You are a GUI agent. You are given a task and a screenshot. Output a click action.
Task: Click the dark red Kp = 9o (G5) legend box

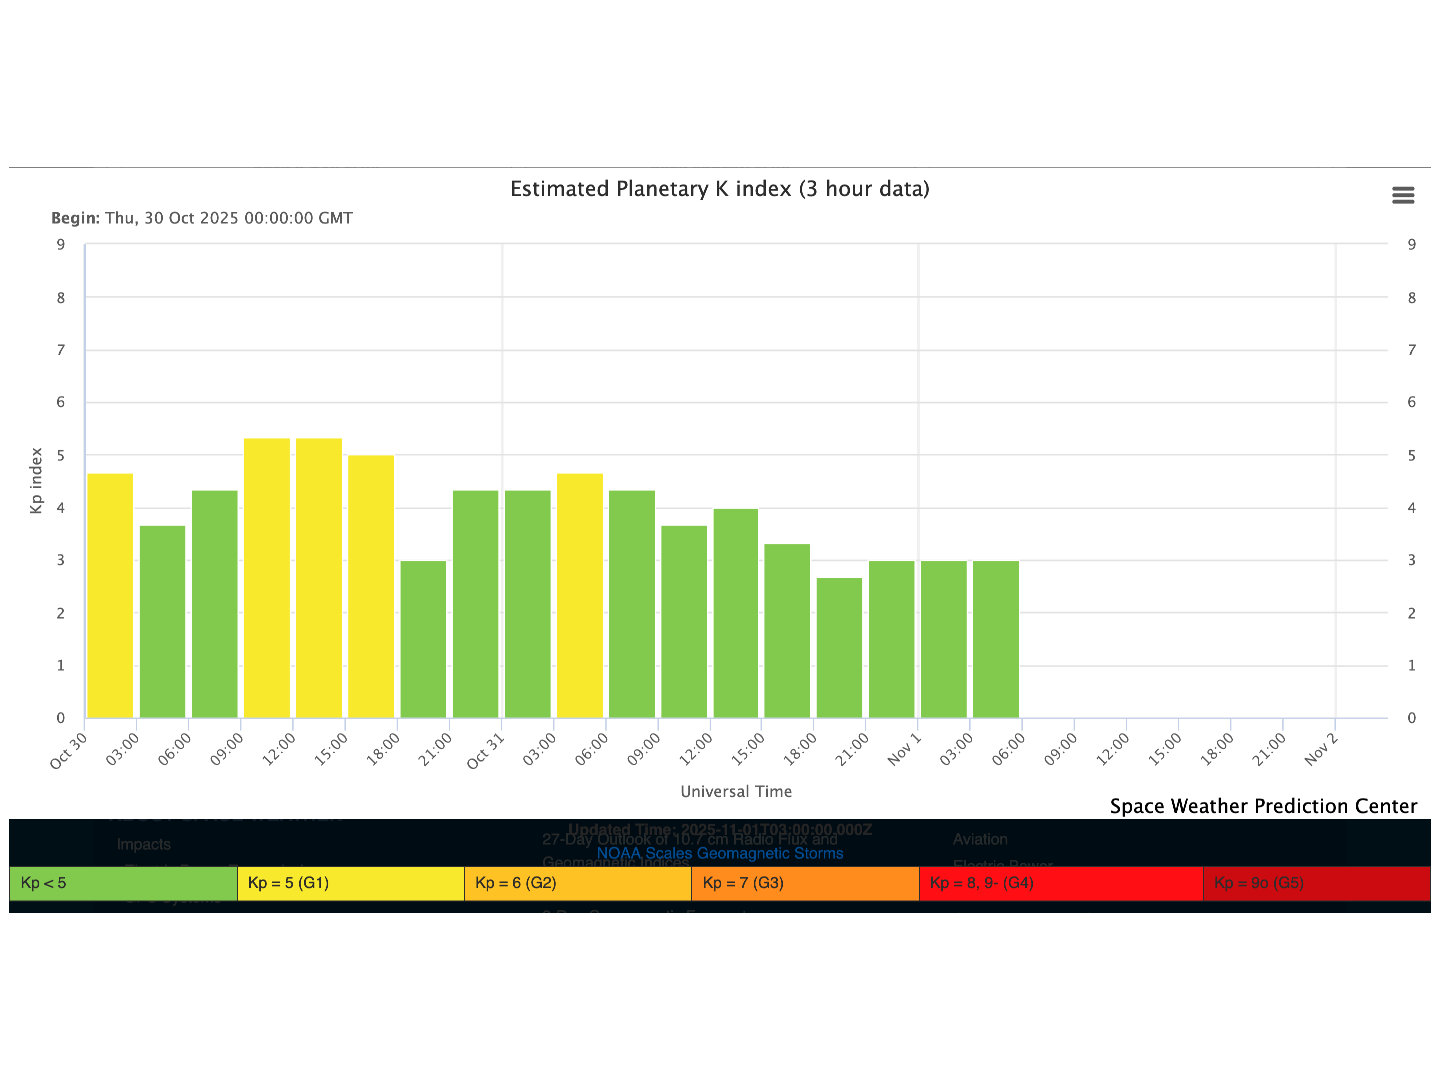(x=1316, y=883)
